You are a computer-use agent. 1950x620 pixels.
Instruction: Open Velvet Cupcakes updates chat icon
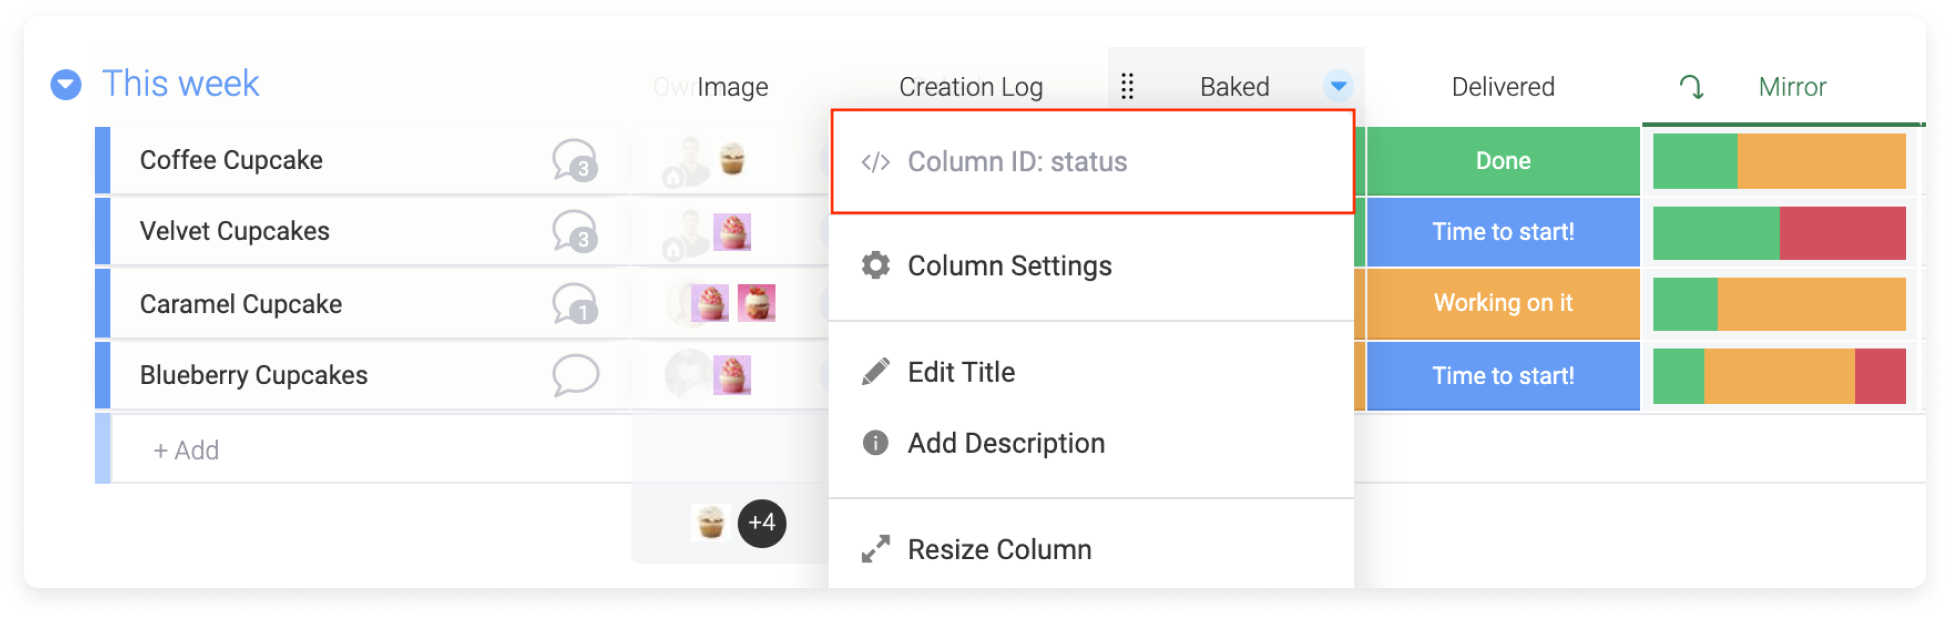[x=575, y=231]
